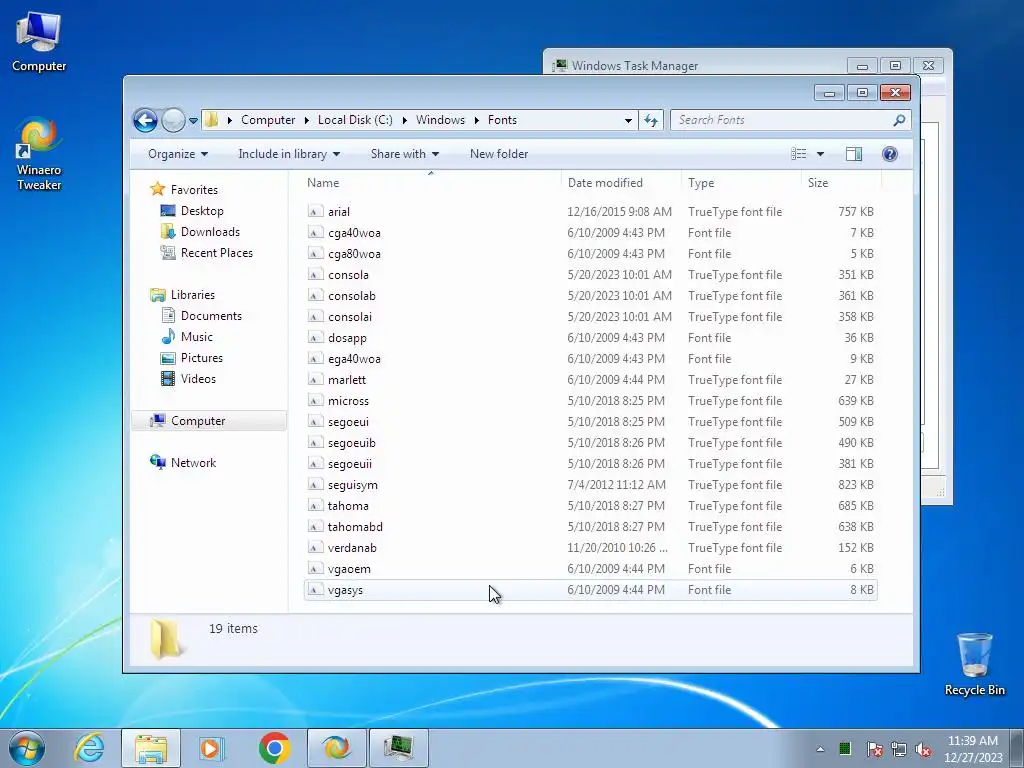Select the marlett font file icon

pos(315,380)
